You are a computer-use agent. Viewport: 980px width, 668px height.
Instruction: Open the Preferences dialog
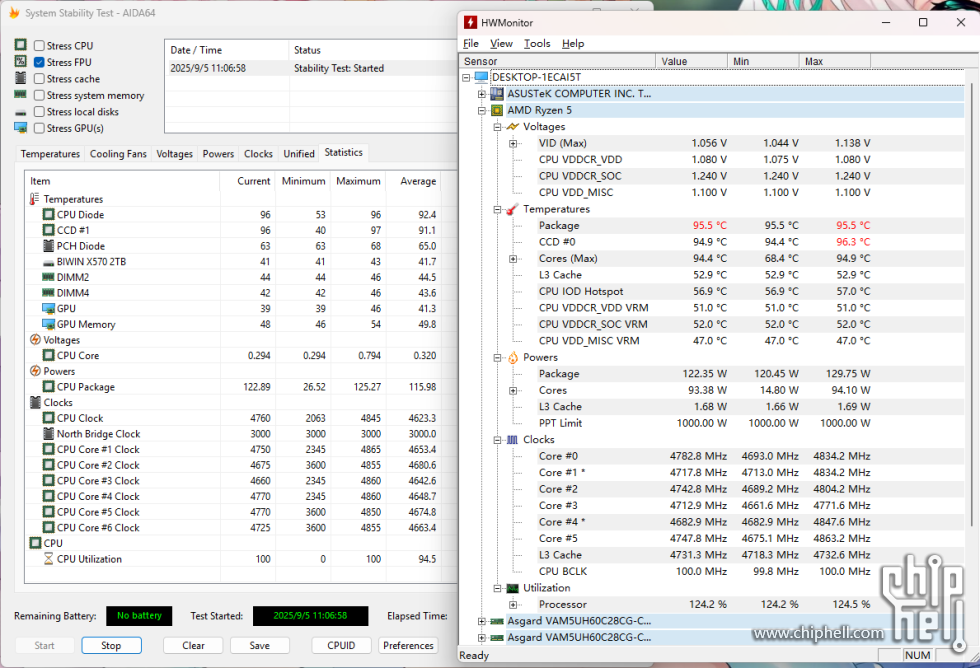tap(408, 646)
